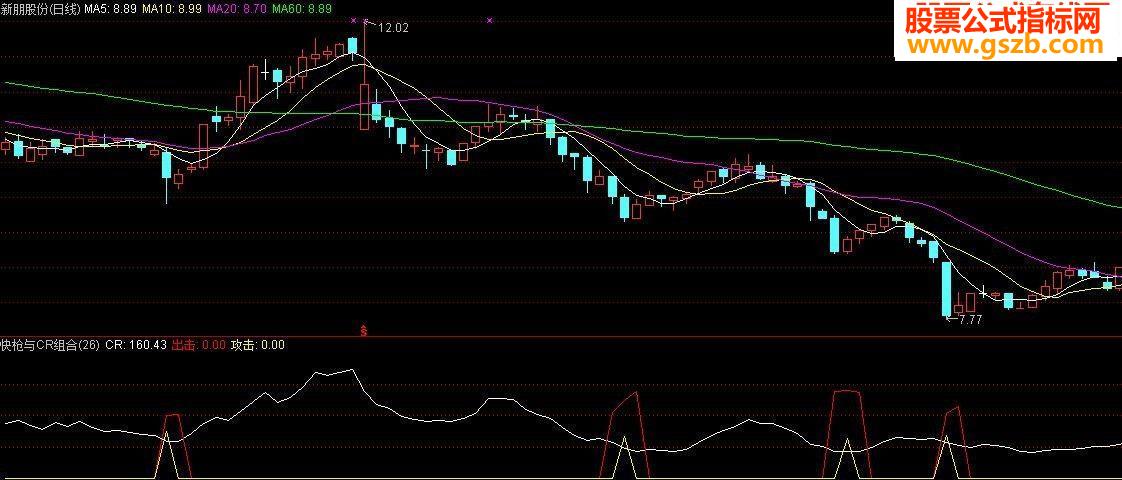Select the green MA60: 8.89 label
Screen dimensions: 1122x480
302,9
